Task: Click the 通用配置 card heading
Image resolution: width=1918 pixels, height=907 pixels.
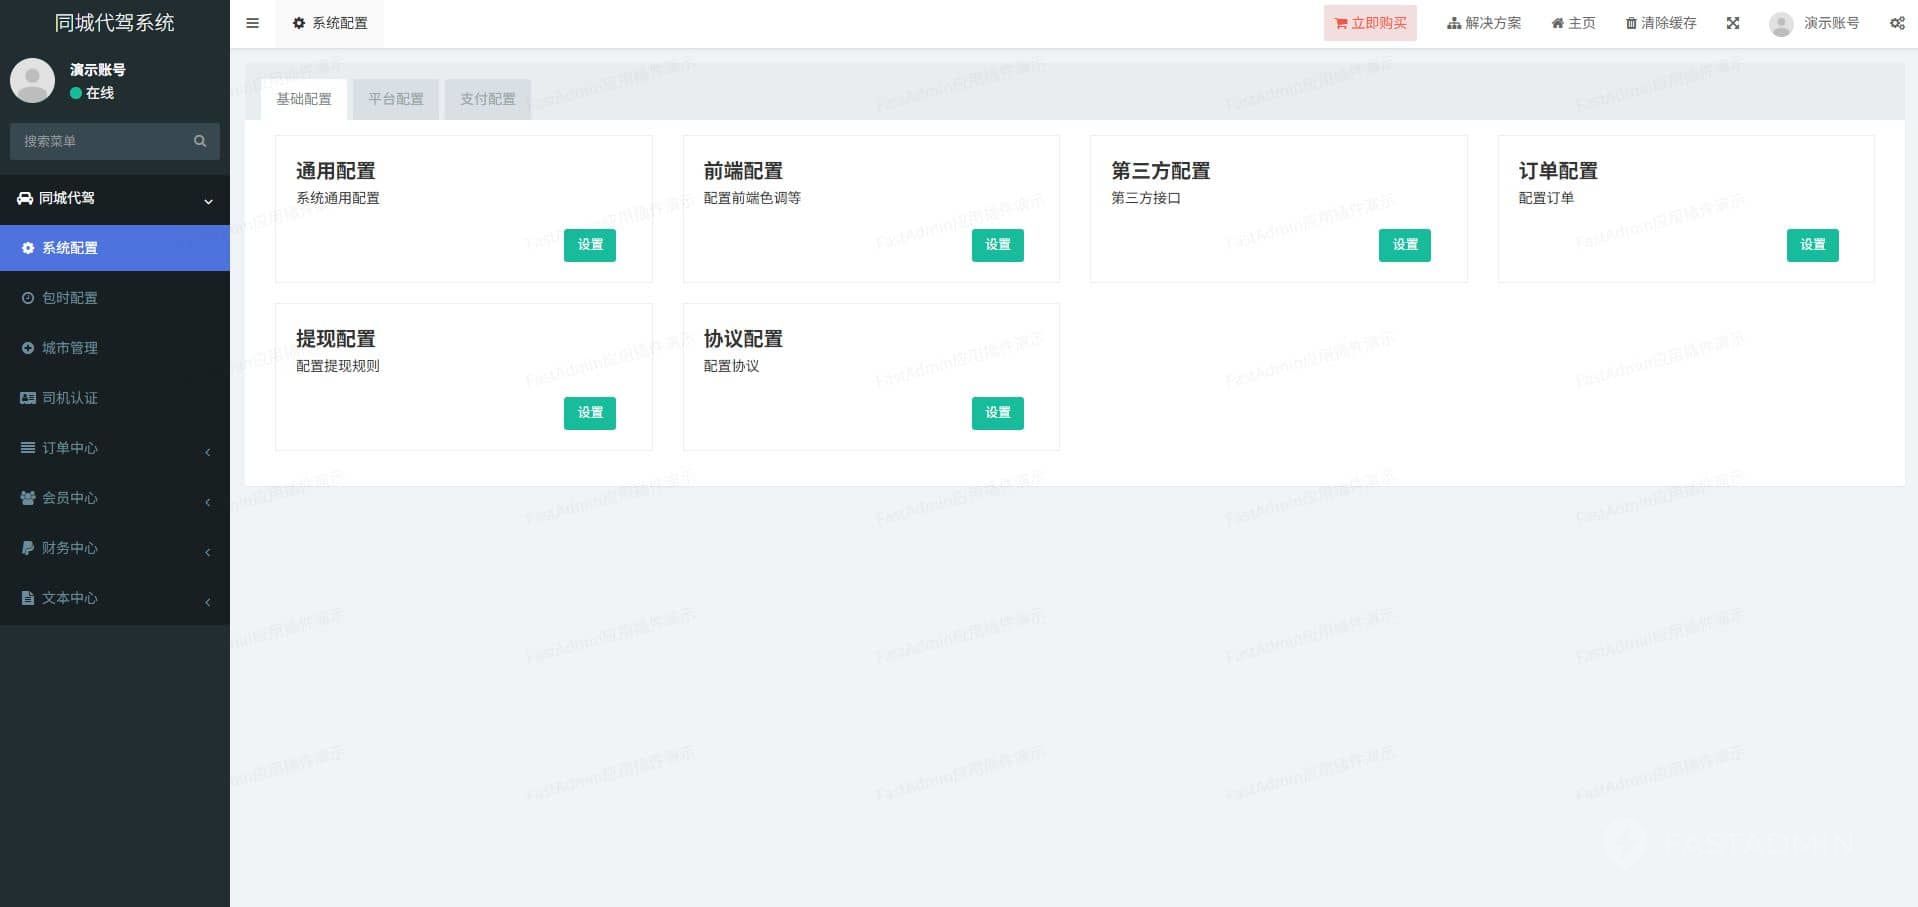Action: coord(336,171)
